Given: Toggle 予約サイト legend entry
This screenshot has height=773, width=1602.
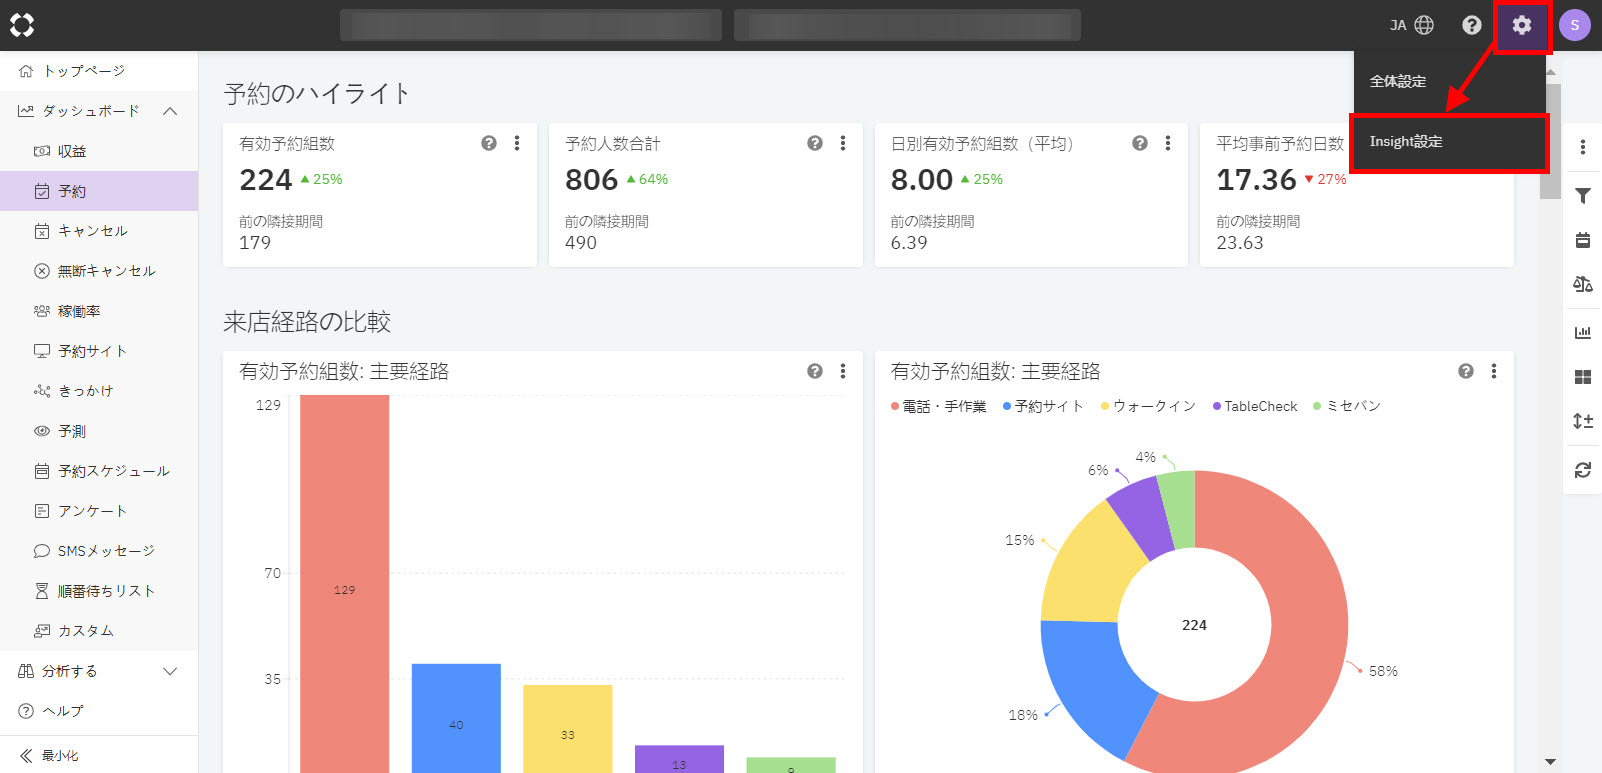Looking at the screenshot, I should point(1043,406).
